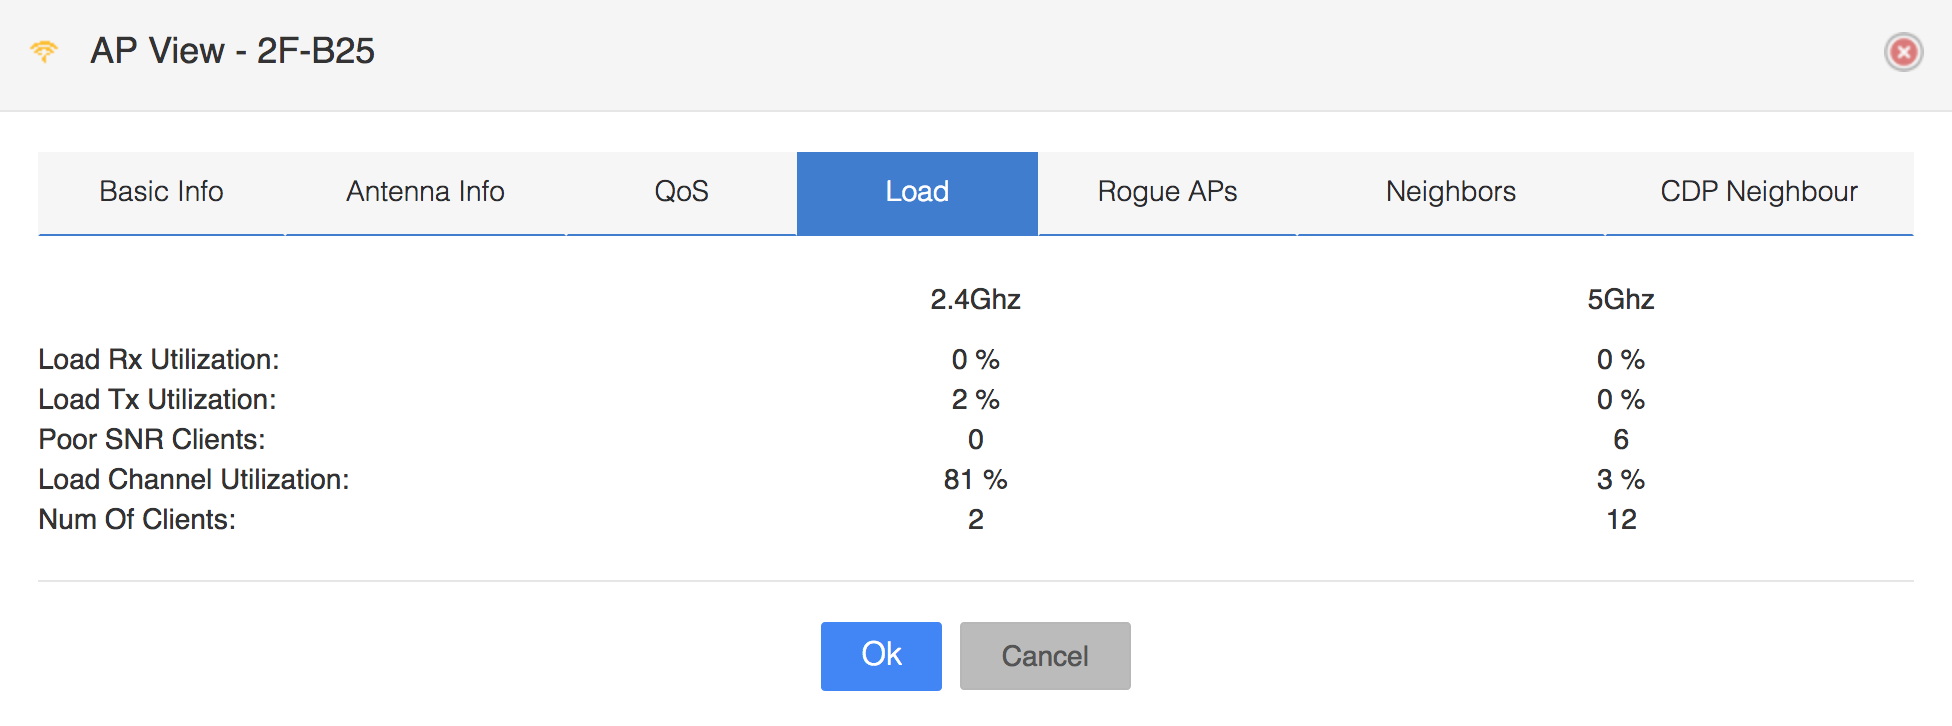Click the Poor SNR Clients label
The height and width of the screenshot is (726, 1952).
coord(152,440)
